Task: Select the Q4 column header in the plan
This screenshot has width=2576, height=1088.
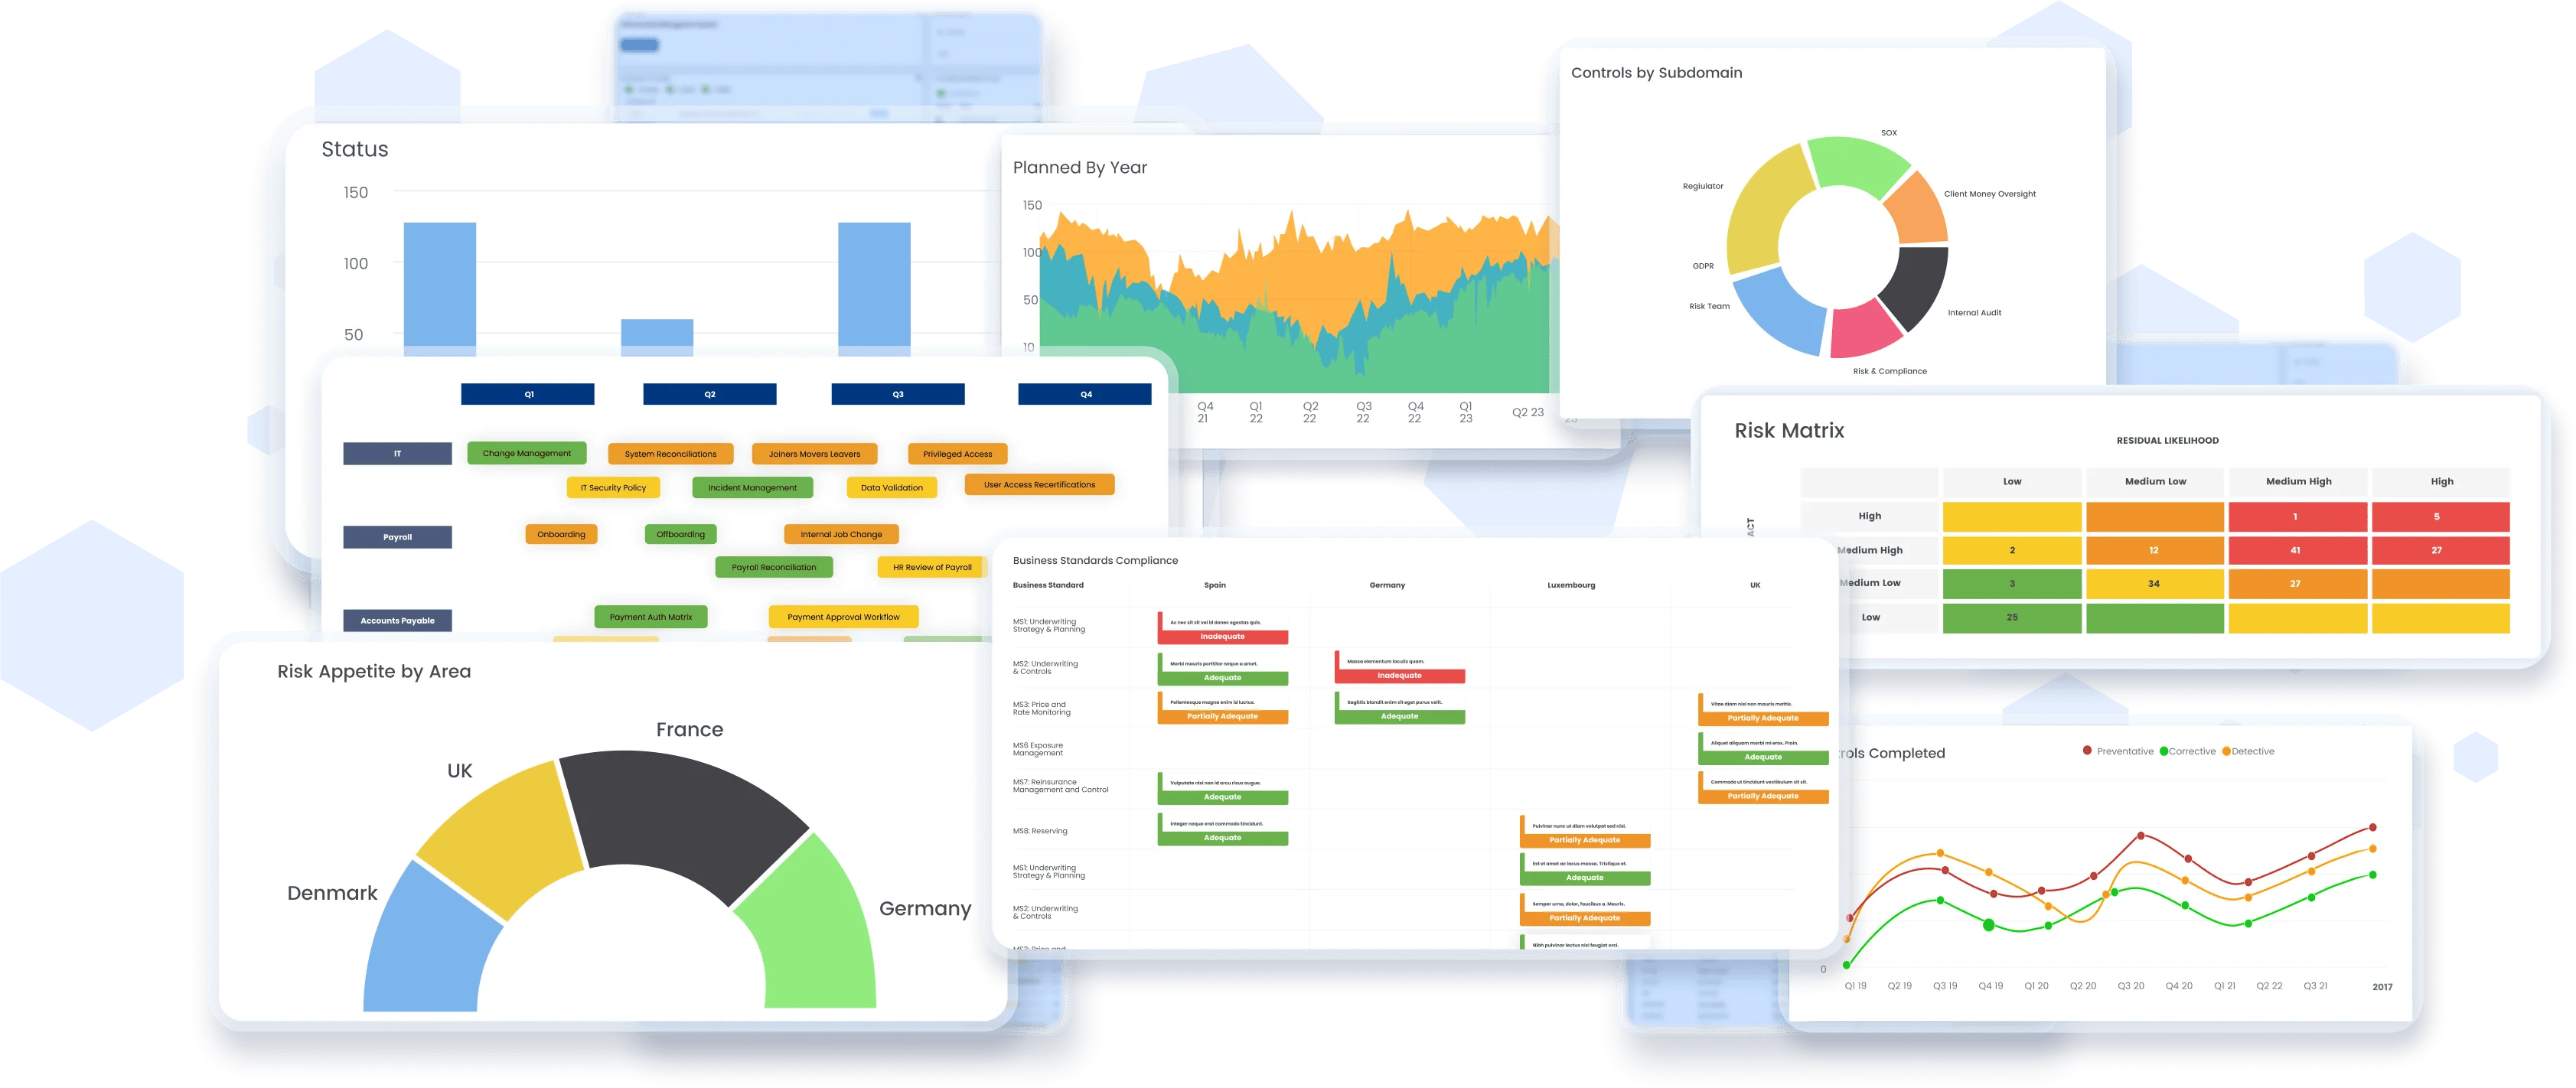Action: click(x=1084, y=394)
